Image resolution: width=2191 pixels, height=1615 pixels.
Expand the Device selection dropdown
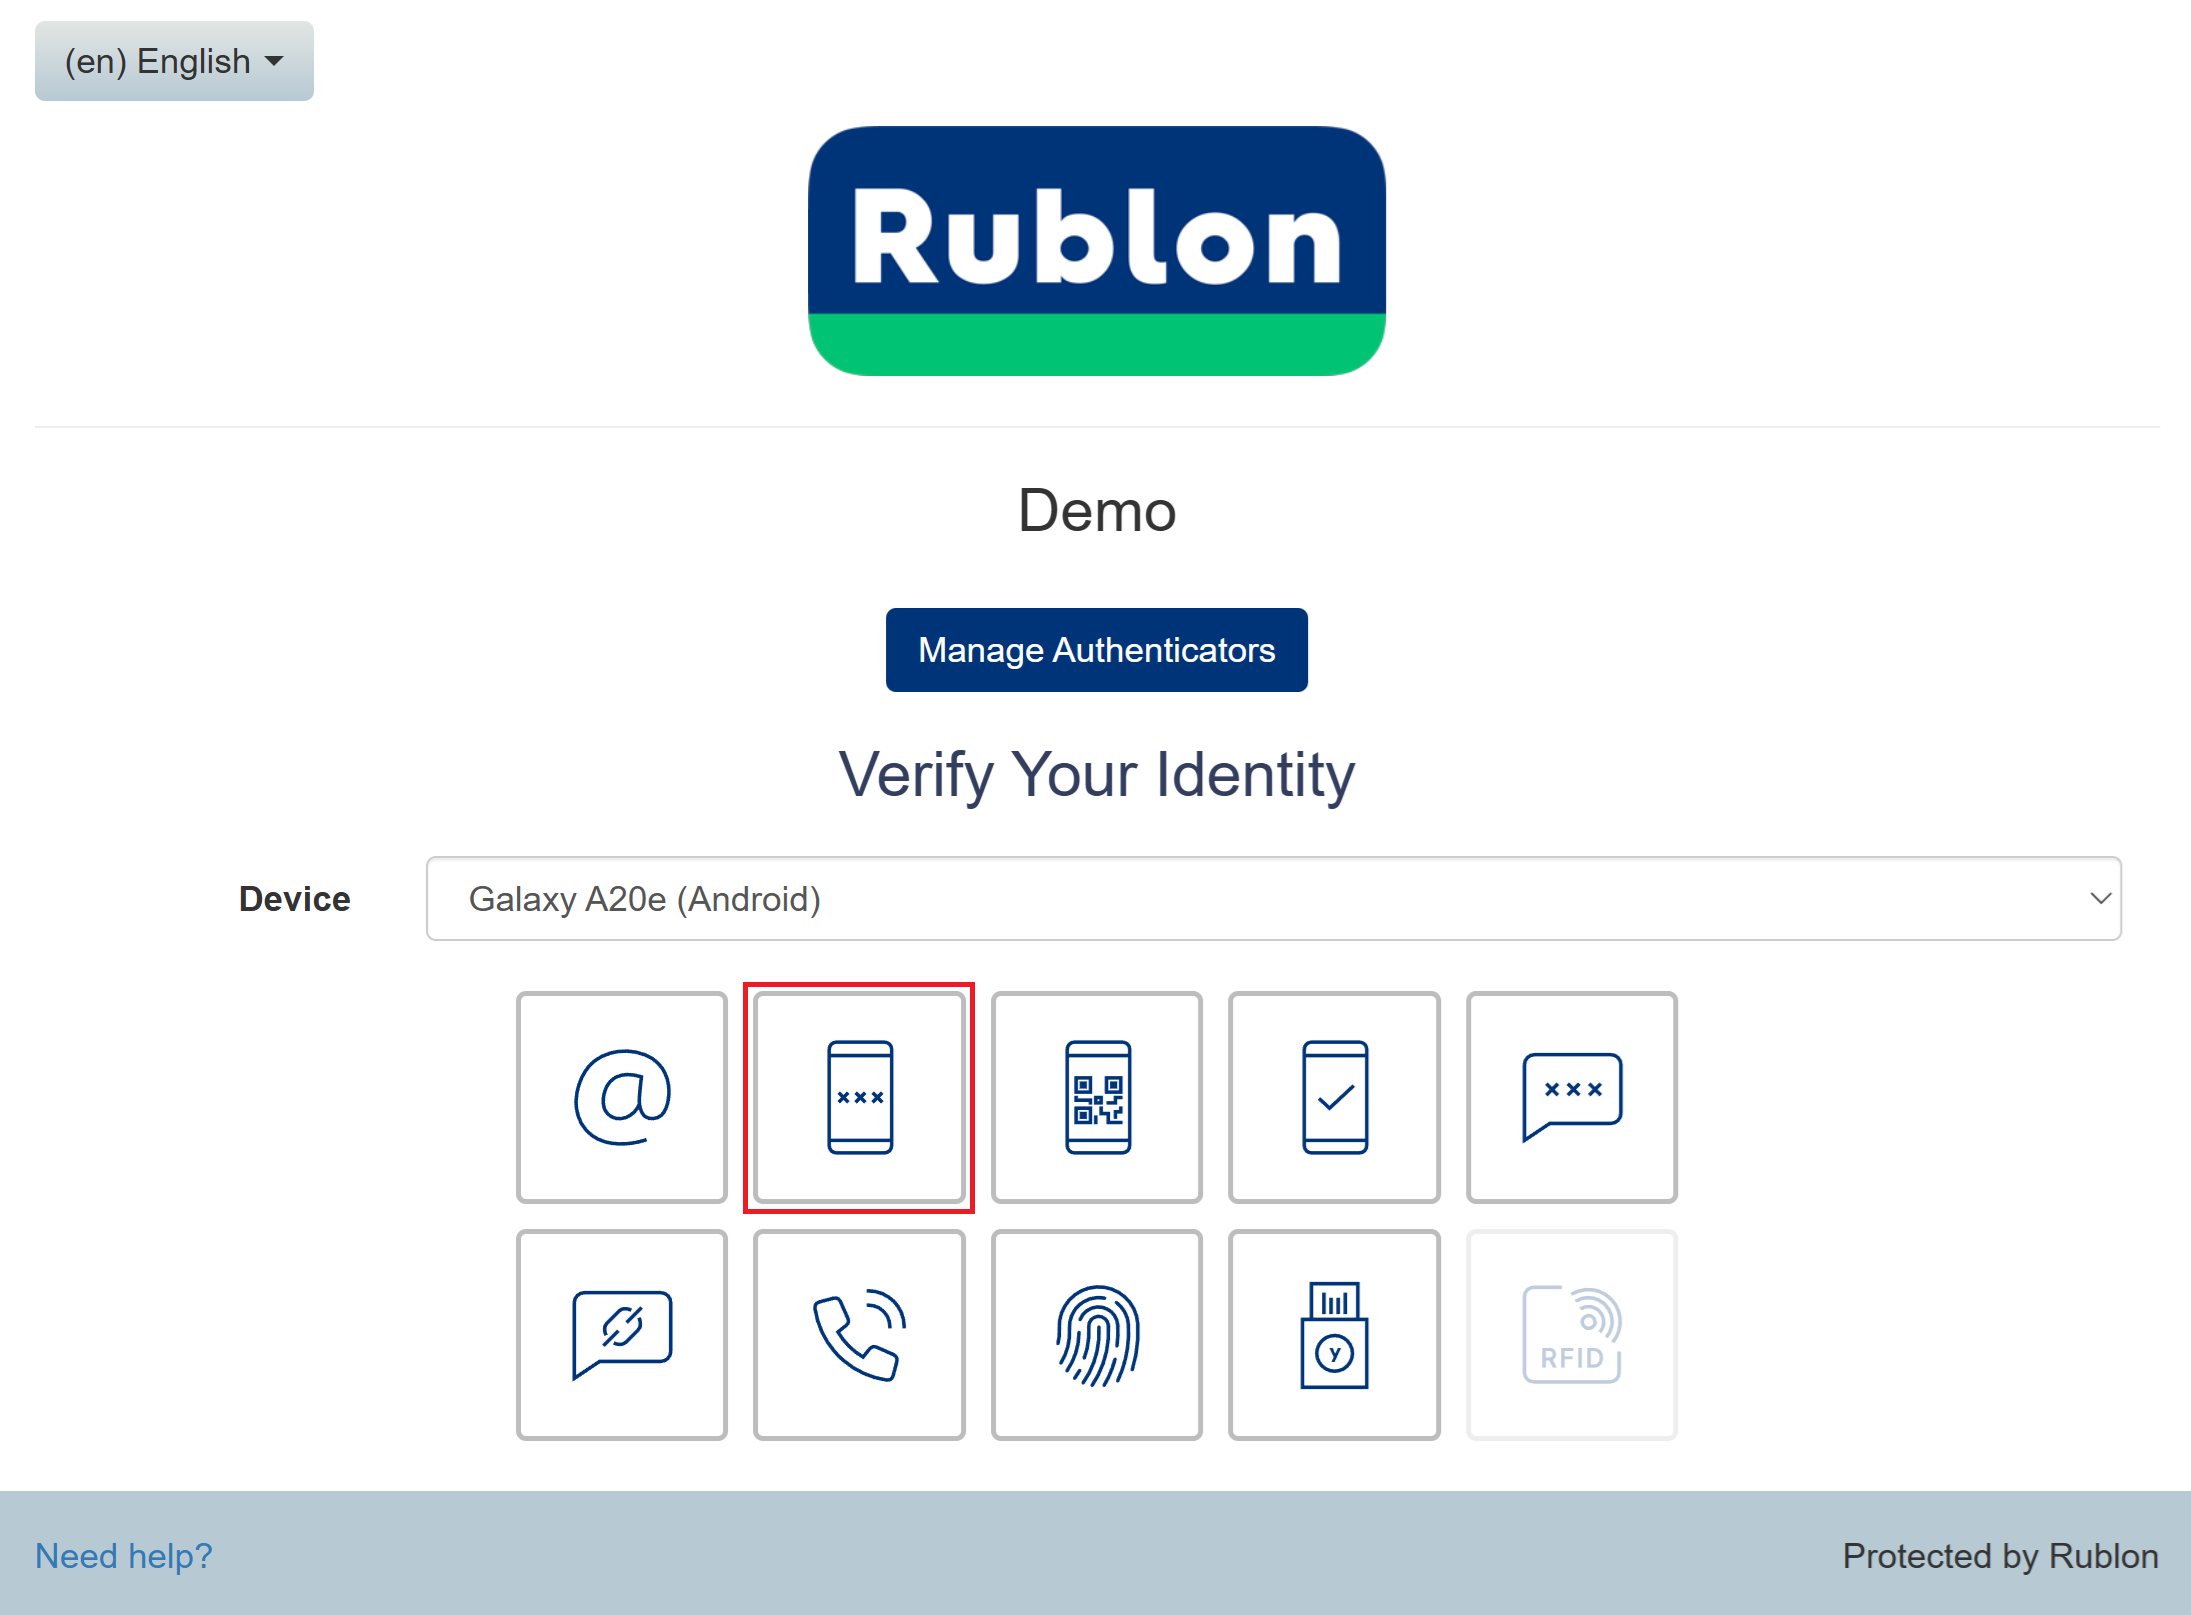point(1272,898)
